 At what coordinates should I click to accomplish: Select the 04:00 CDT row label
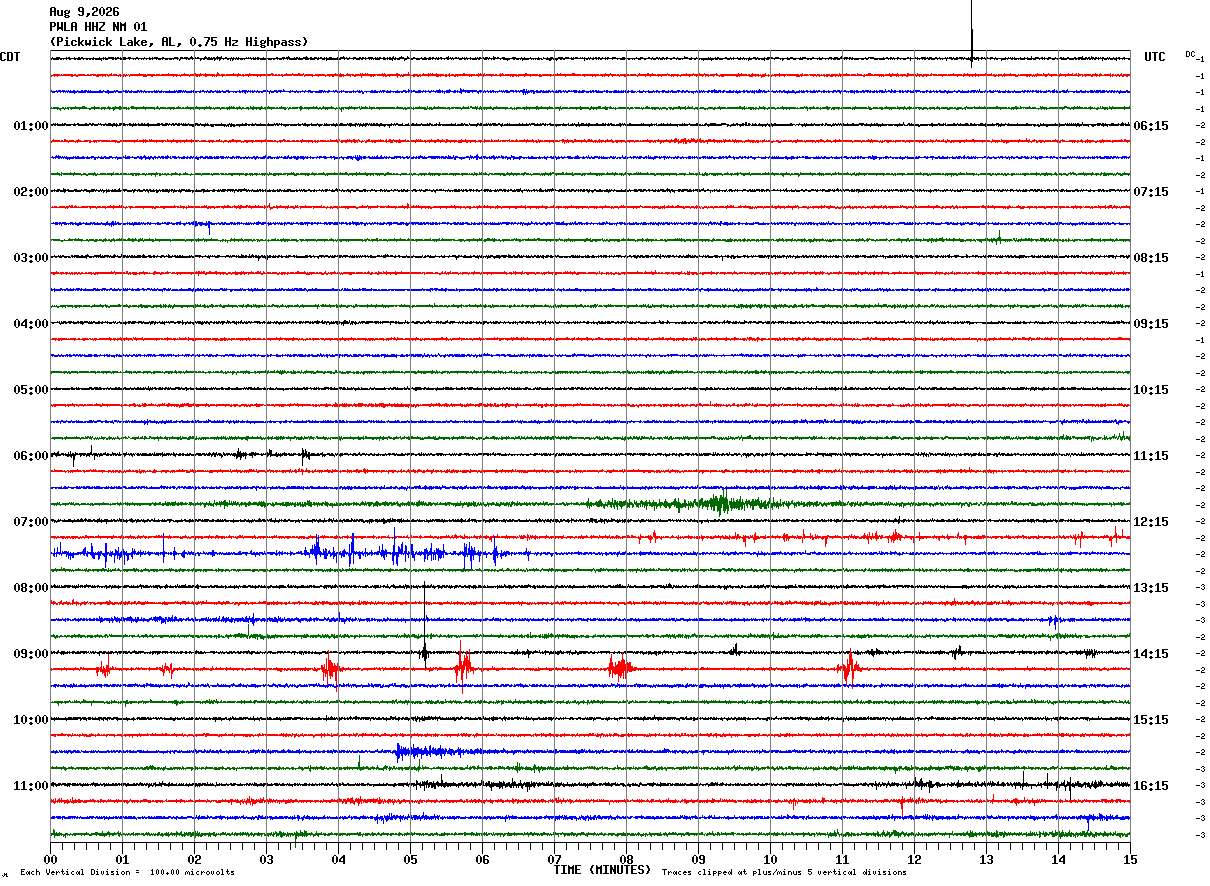coord(31,324)
